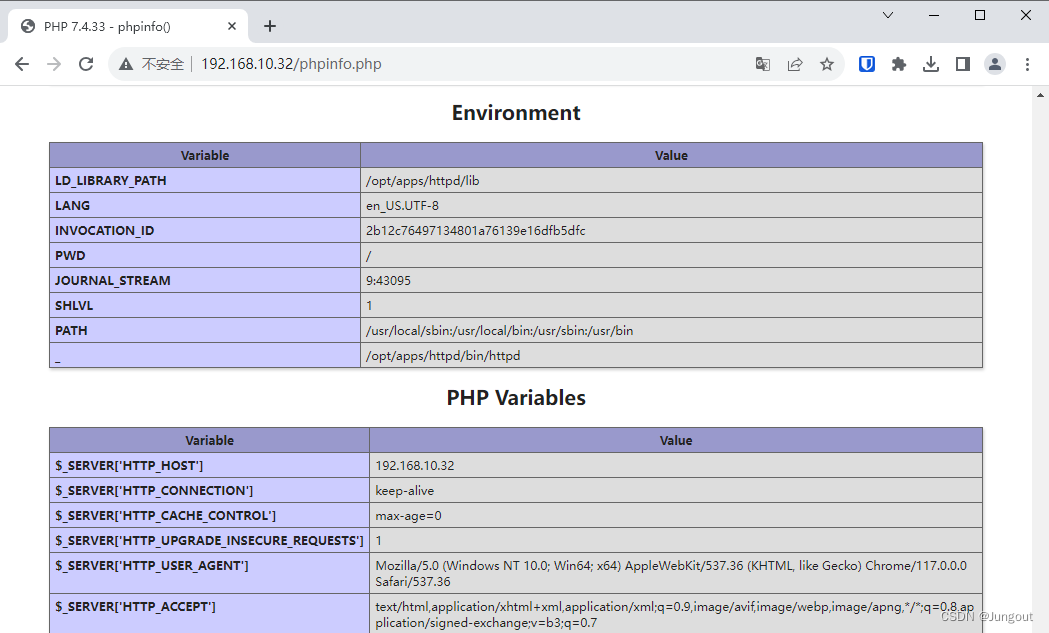Go back to the previous page
Screen dimensions: 1049x633
tap(22, 64)
